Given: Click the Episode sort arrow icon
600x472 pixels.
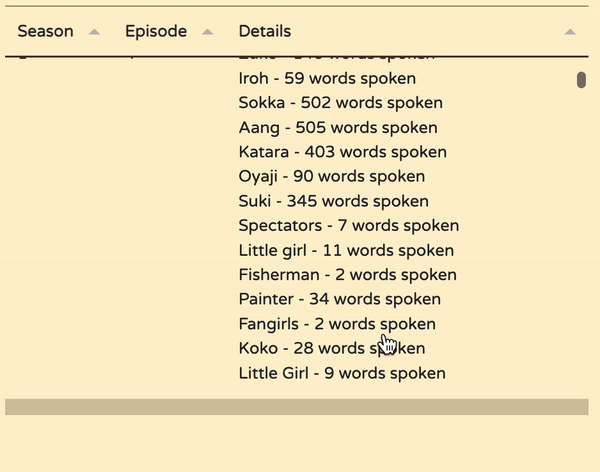Looking at the screenshot, I should (x=207, y=32).
